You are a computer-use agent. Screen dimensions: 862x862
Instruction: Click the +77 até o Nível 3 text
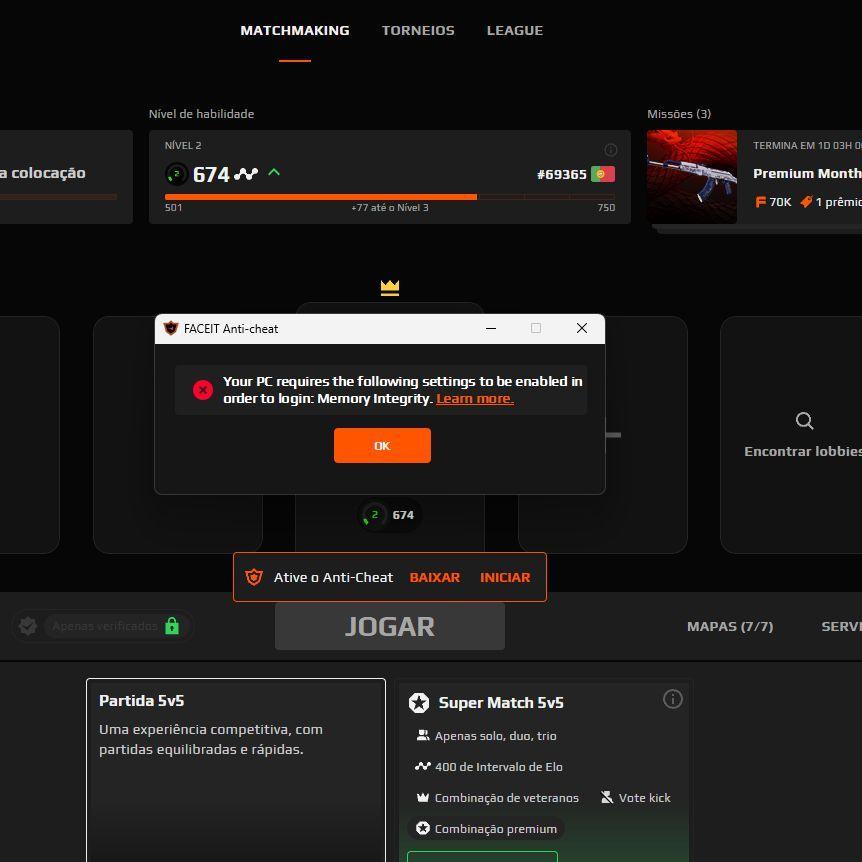tap(390, 207)
